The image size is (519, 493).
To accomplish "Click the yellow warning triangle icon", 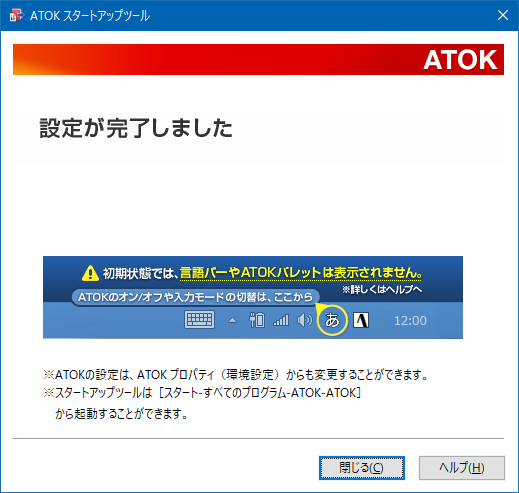I will (90, 273).
